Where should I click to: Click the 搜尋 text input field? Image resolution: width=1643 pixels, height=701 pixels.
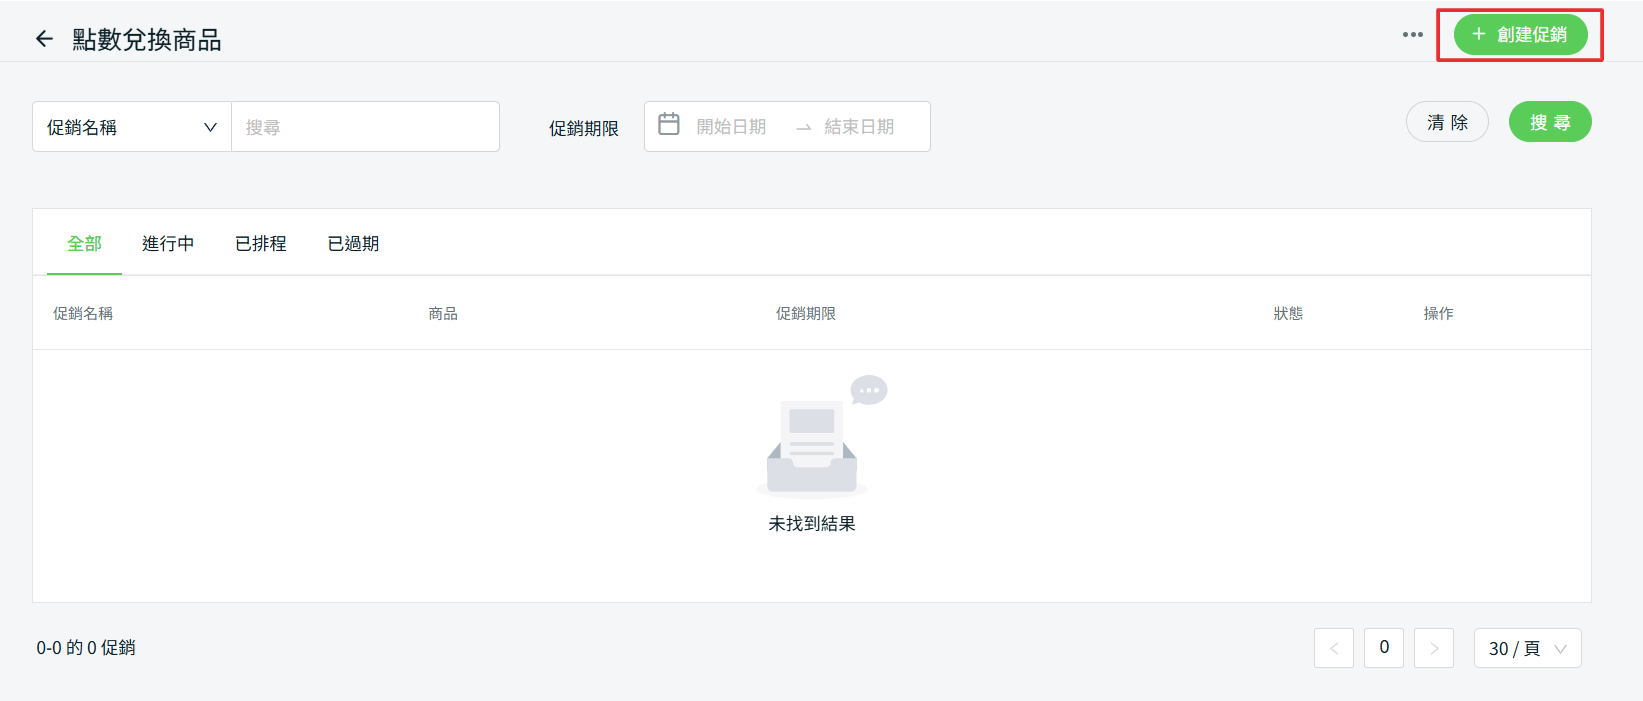pyautogui.click(x=365, y=127)
